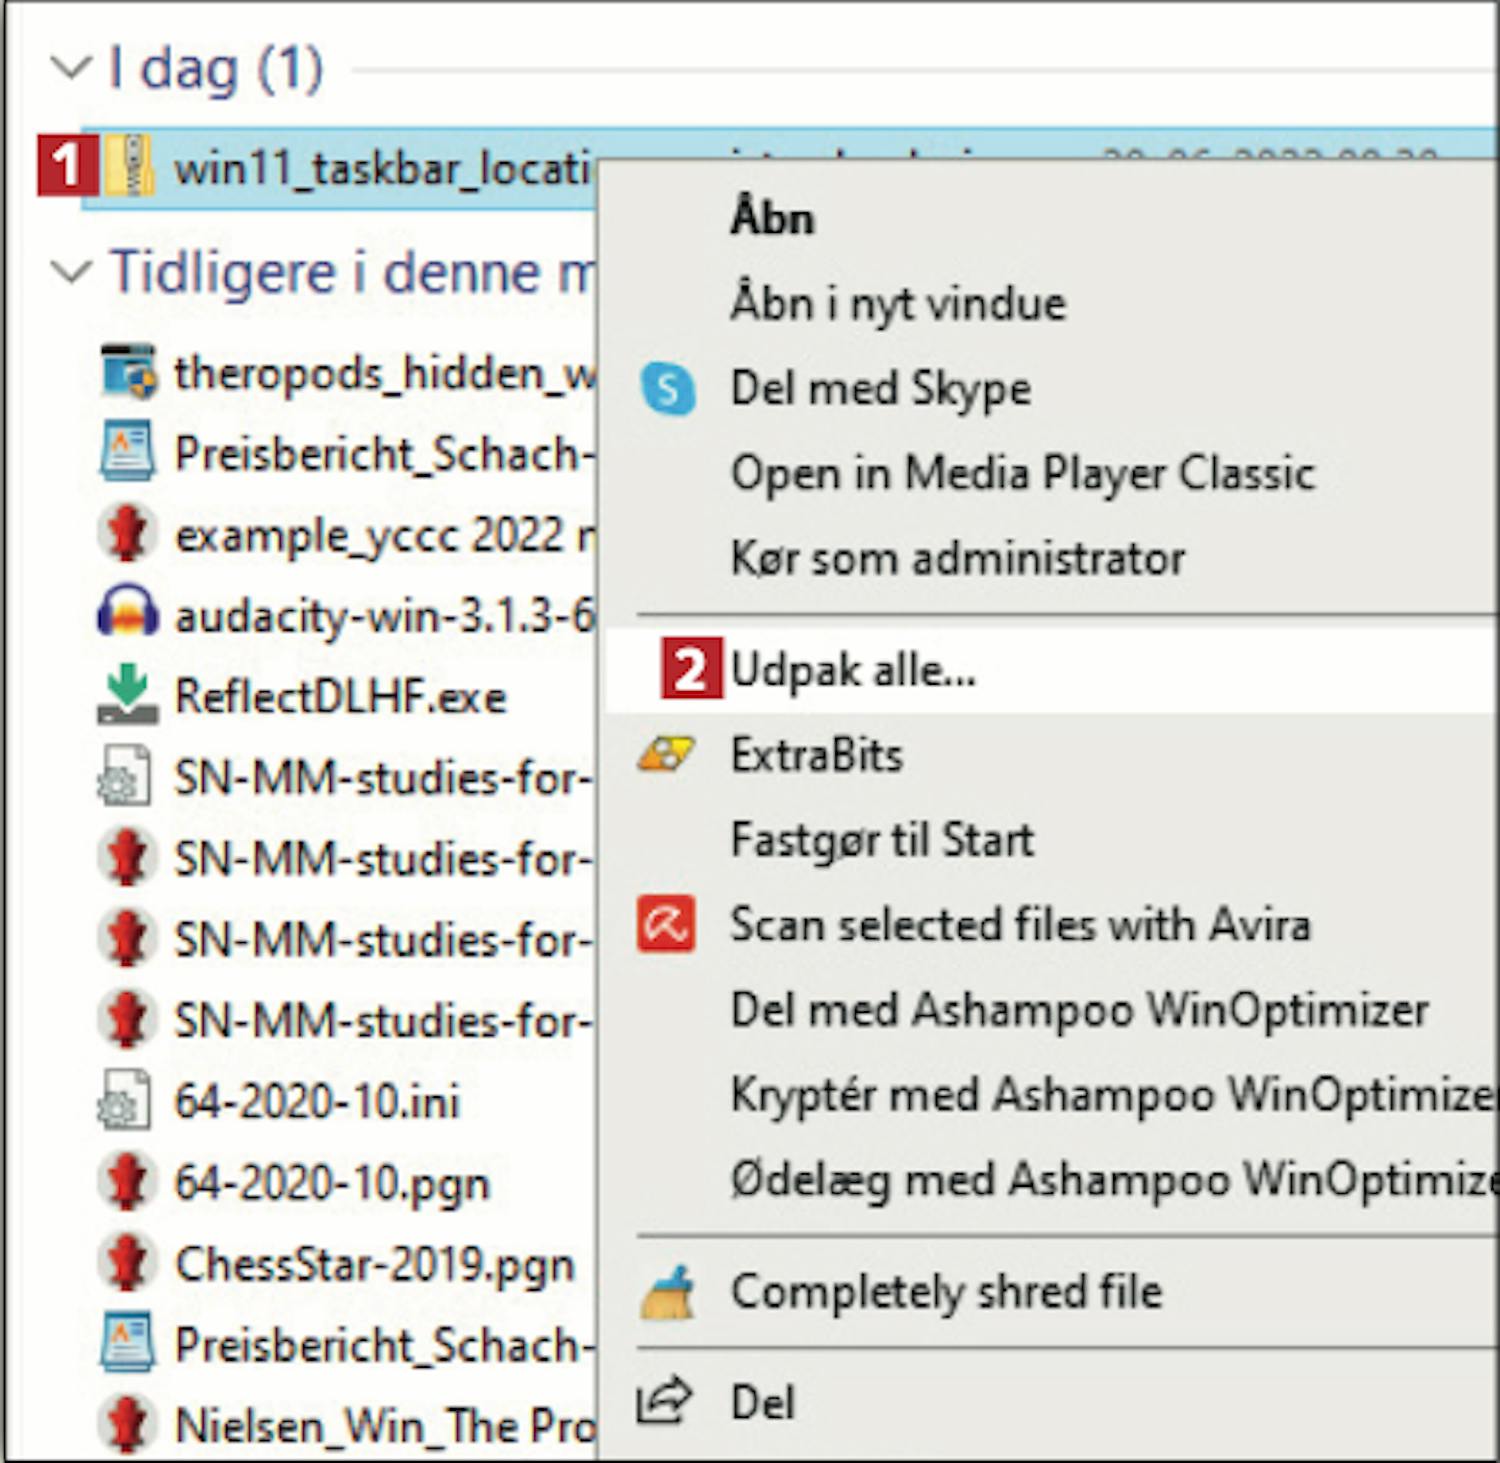
Task: Click the Nielsen_Win_The Pro chess icon
Action: pyautogui.click(x=126, y=1425)
